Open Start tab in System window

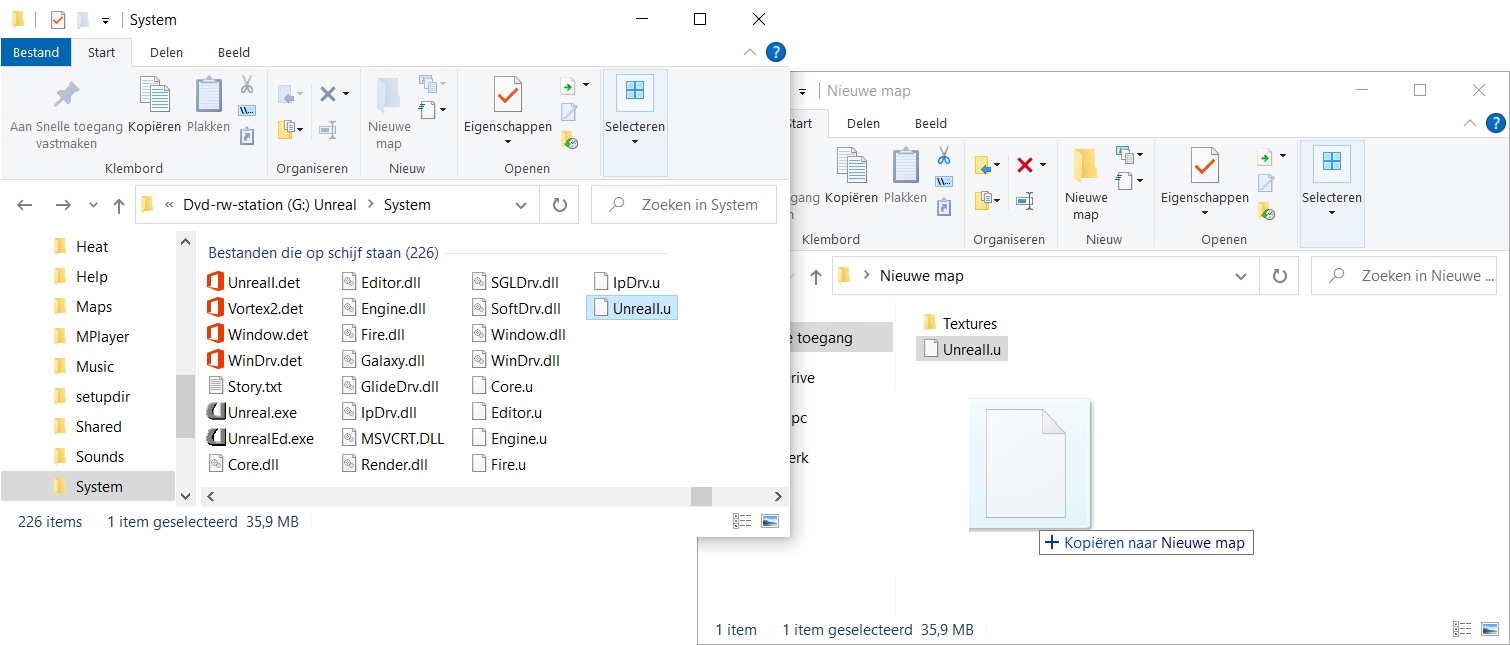coord(101,52)
